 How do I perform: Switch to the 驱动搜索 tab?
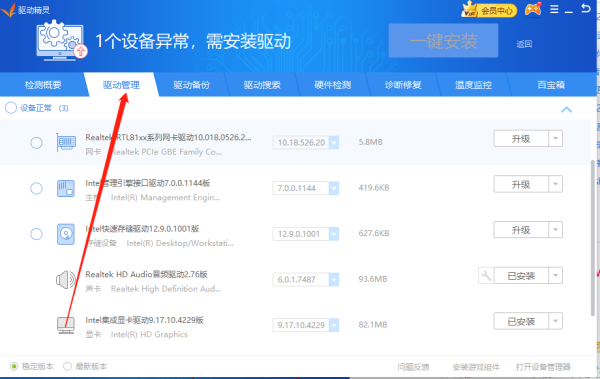pyautogui.click(x=262, y=85)
